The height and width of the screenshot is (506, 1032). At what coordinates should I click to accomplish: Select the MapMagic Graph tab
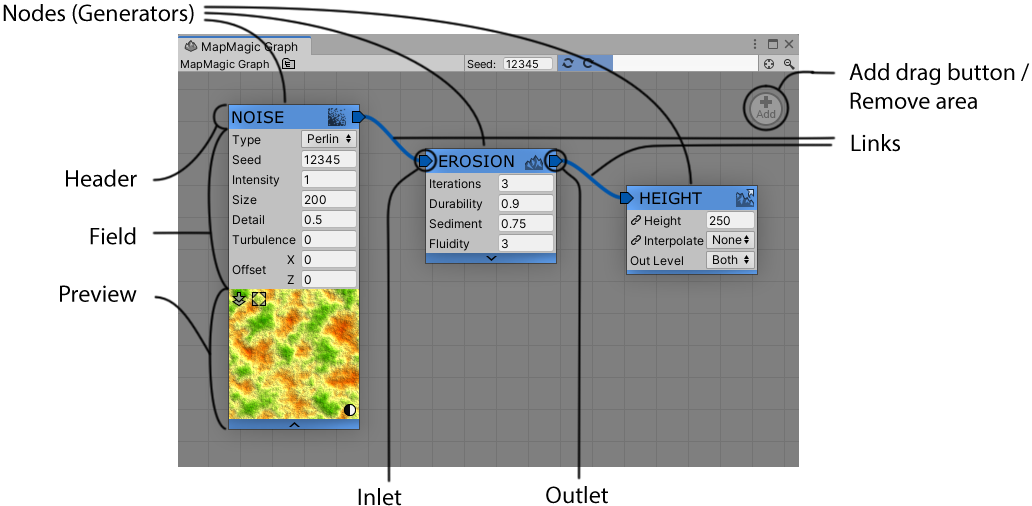pyautogui.click(x=243, y=47)
